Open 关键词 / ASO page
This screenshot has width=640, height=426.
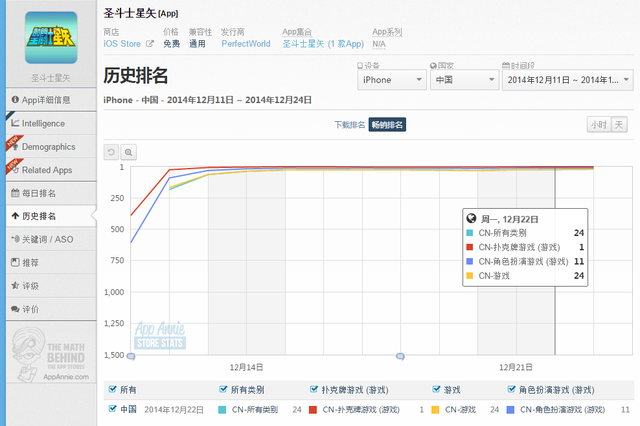tap(51, 239)
